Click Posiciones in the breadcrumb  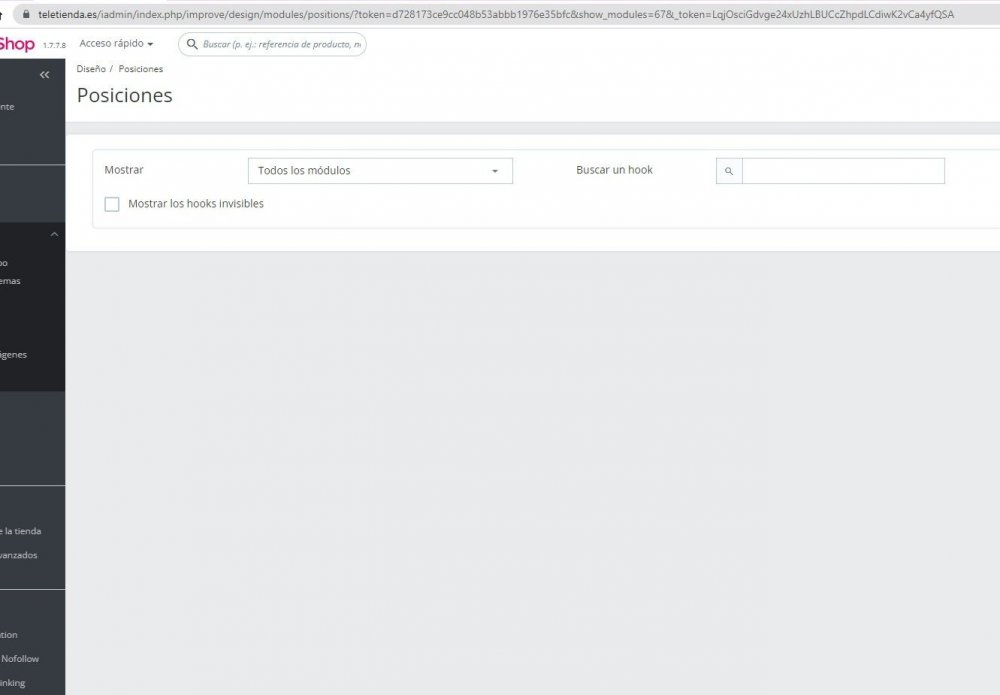(141, 68)
